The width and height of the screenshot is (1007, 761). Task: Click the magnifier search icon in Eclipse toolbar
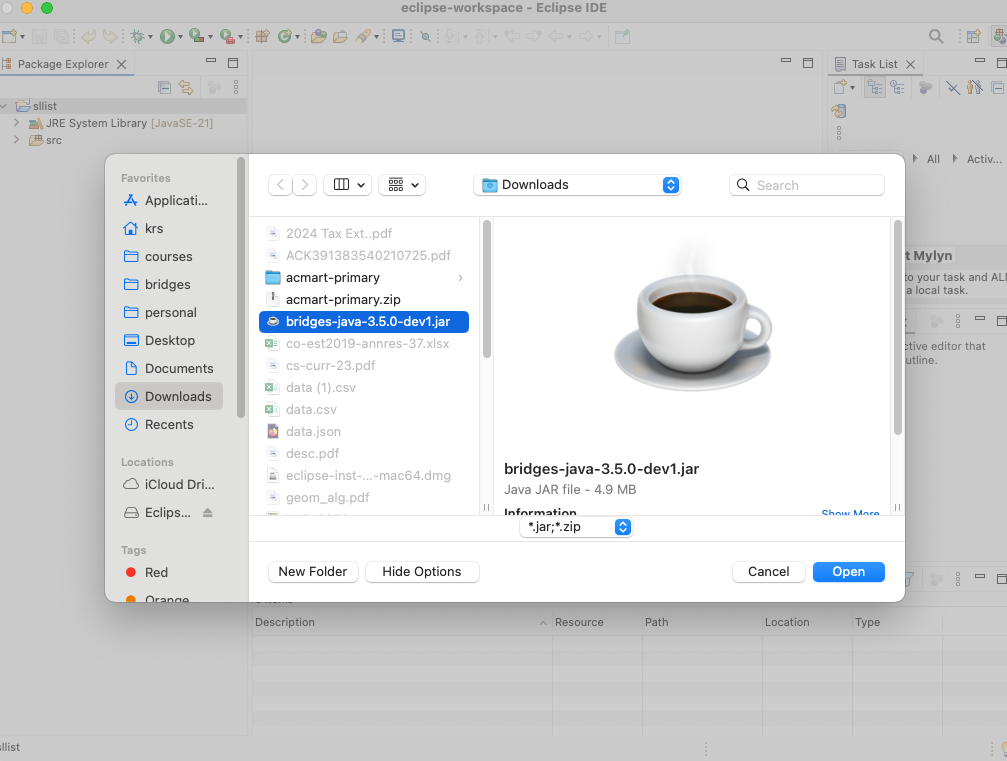pyautogui.click(x=936, y=37)
